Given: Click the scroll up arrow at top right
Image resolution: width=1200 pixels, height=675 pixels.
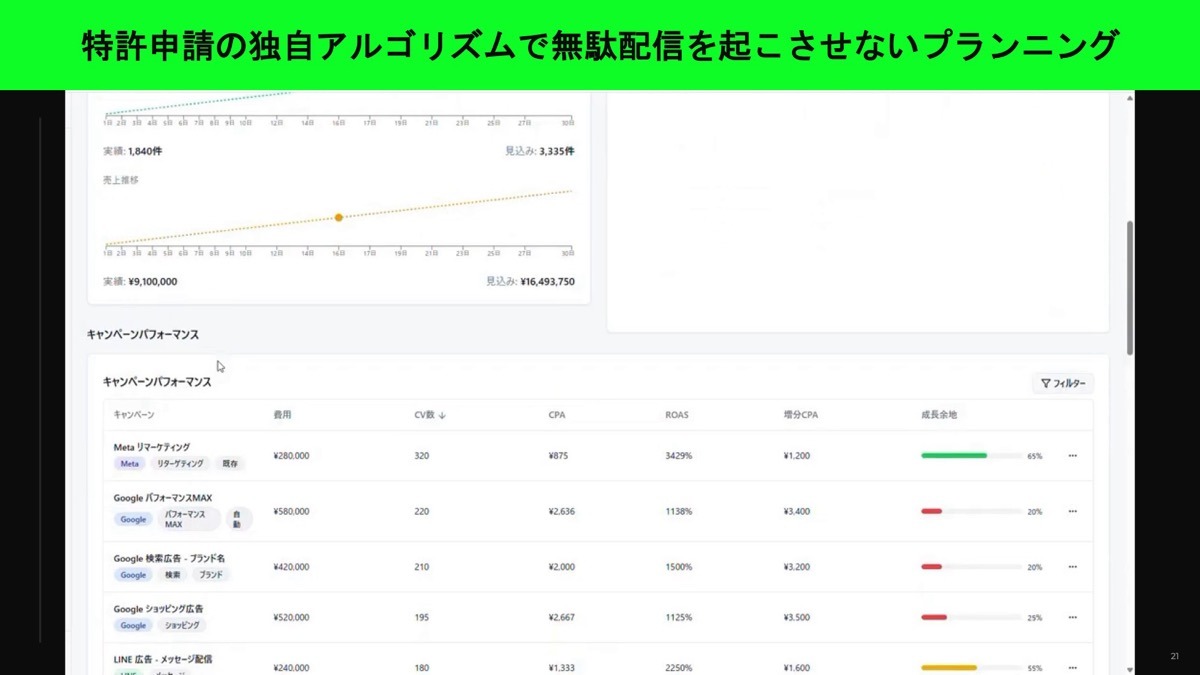Looking at the screenshot, I should click(1130, 98).
